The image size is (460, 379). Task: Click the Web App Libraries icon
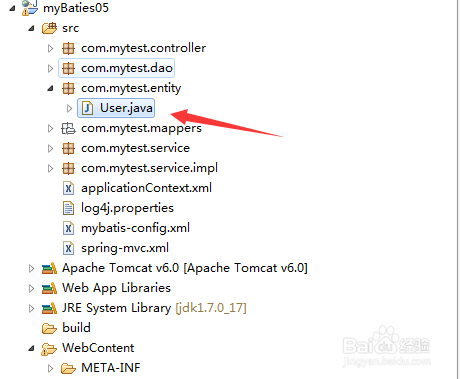pos(49,288)
